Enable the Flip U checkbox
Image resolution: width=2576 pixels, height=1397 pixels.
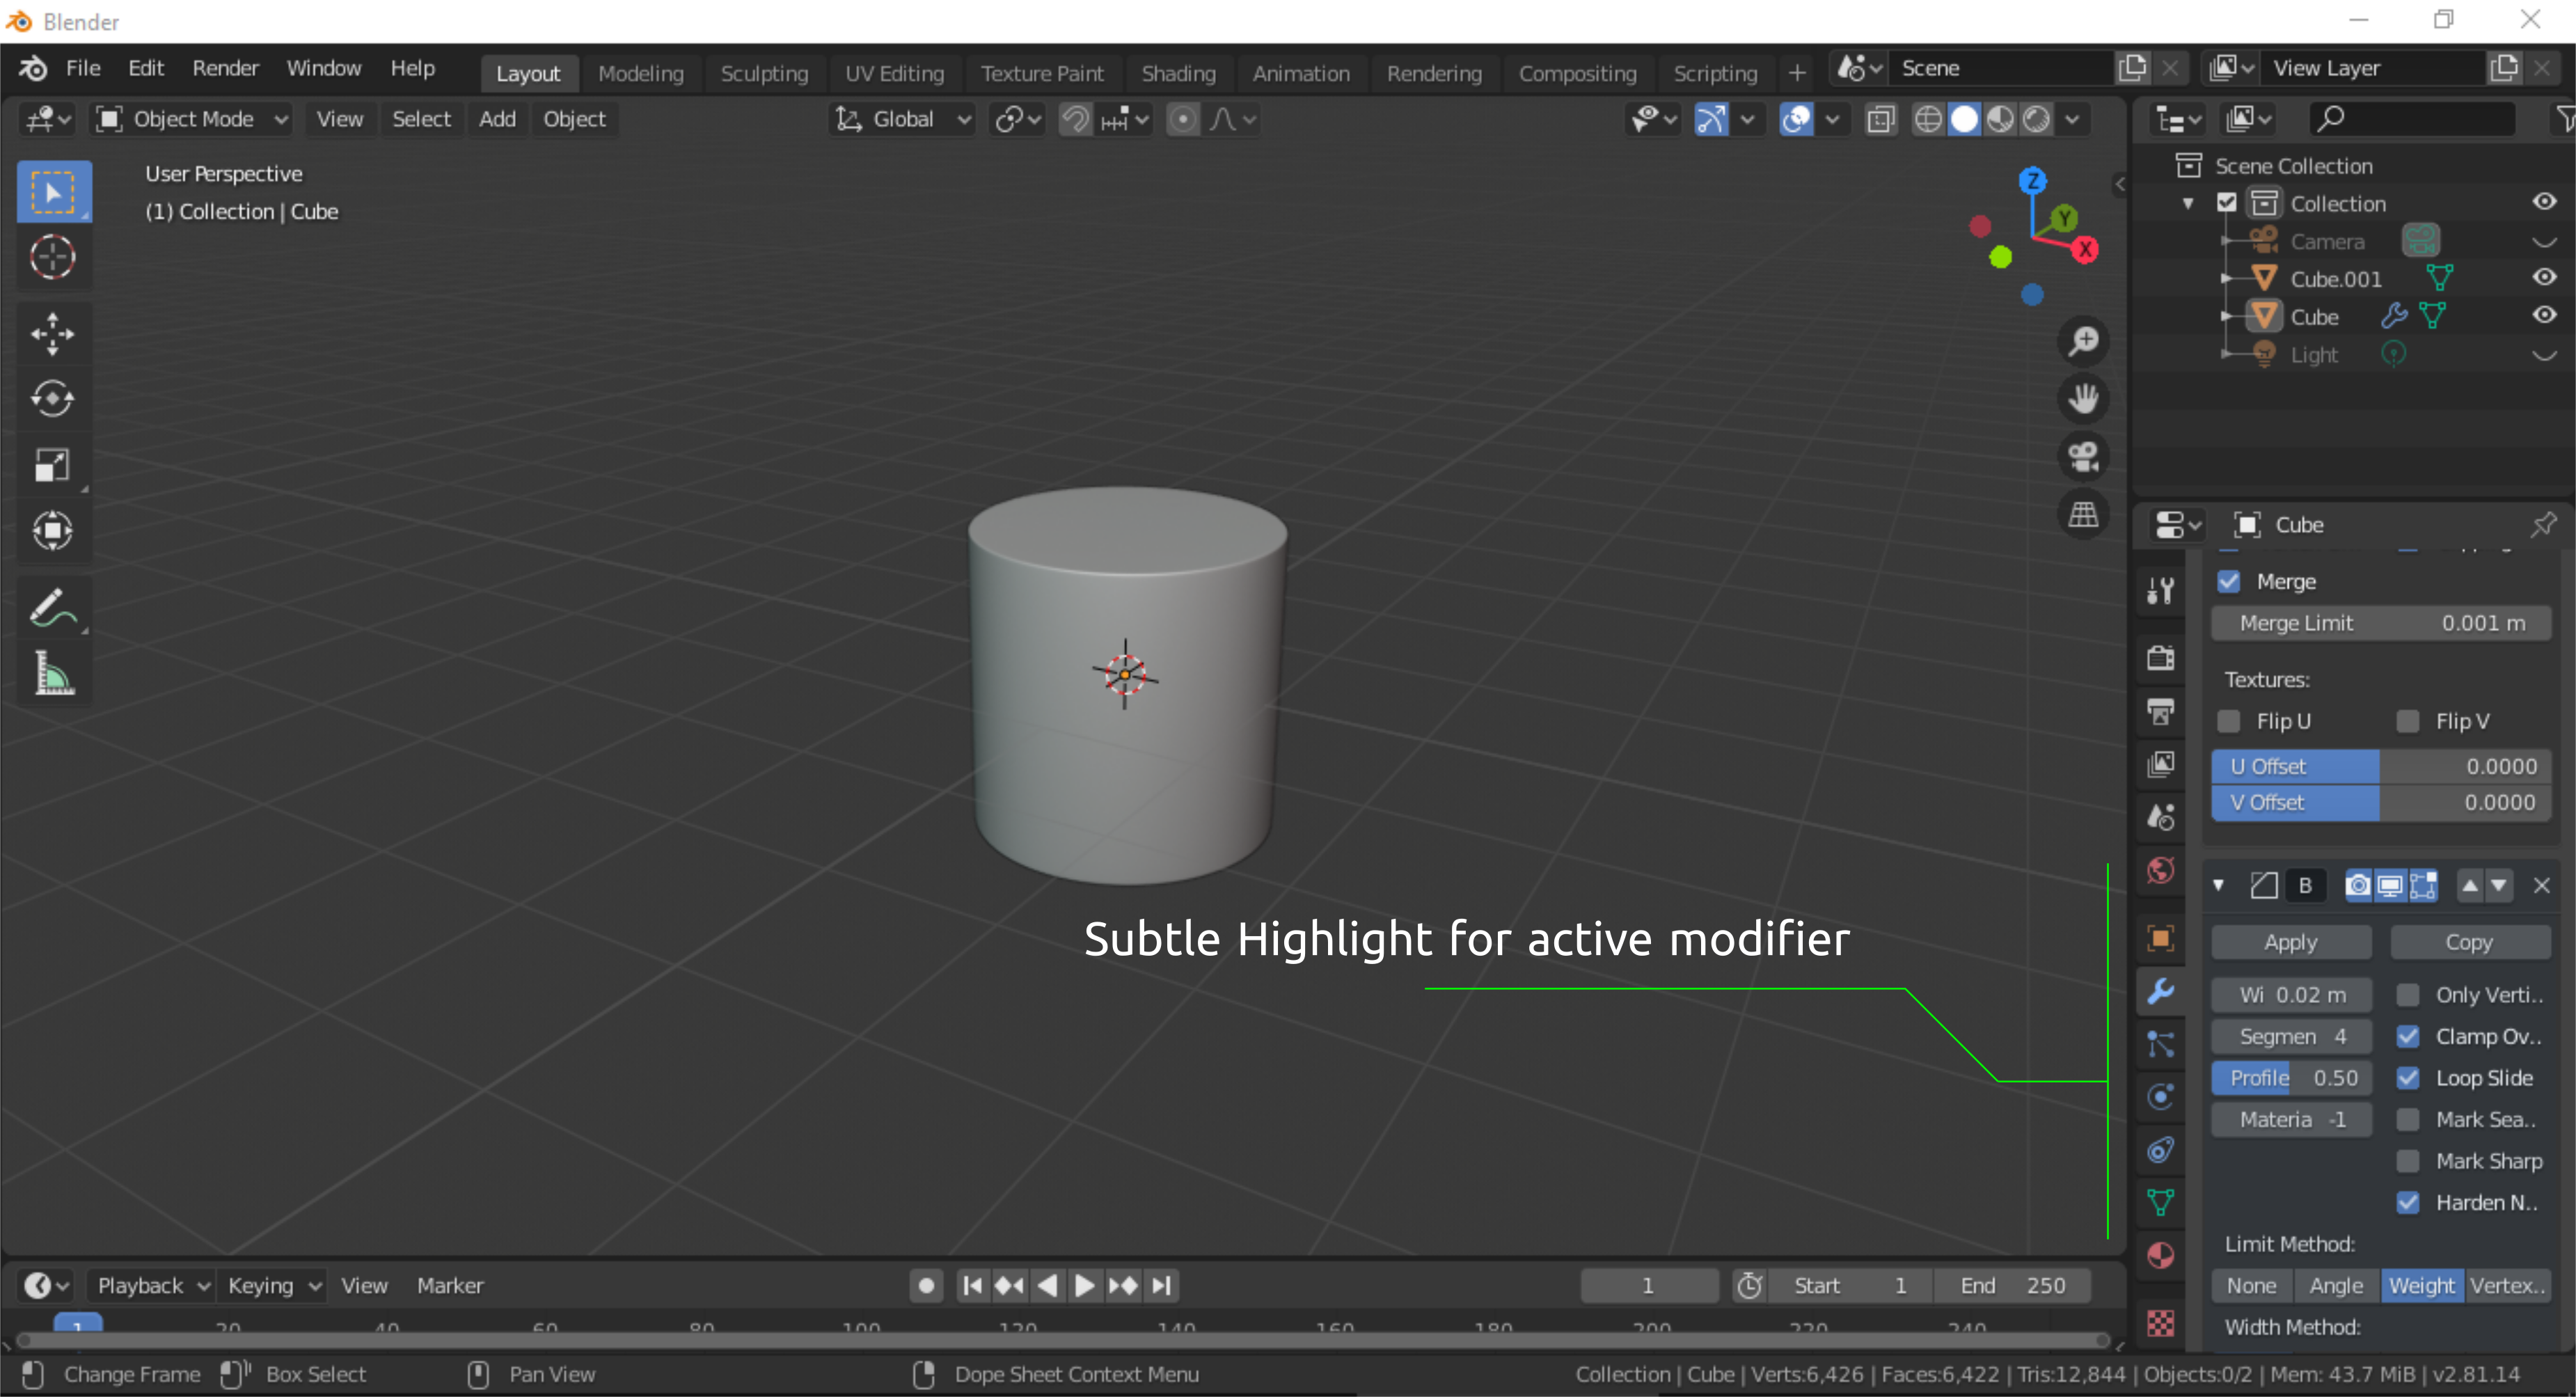point(2229,721)
